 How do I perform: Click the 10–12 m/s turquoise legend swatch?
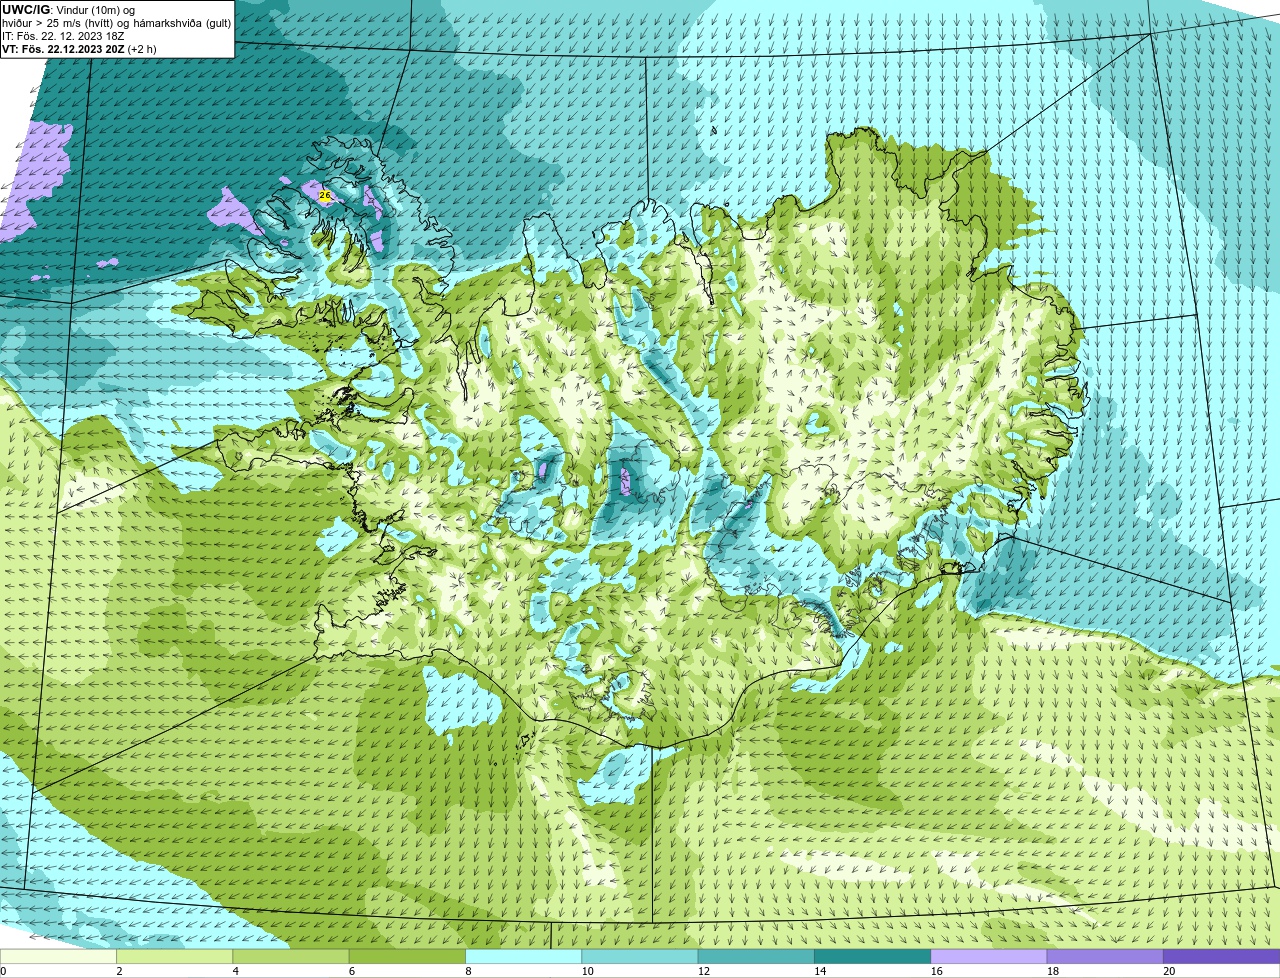coord(640,956)
